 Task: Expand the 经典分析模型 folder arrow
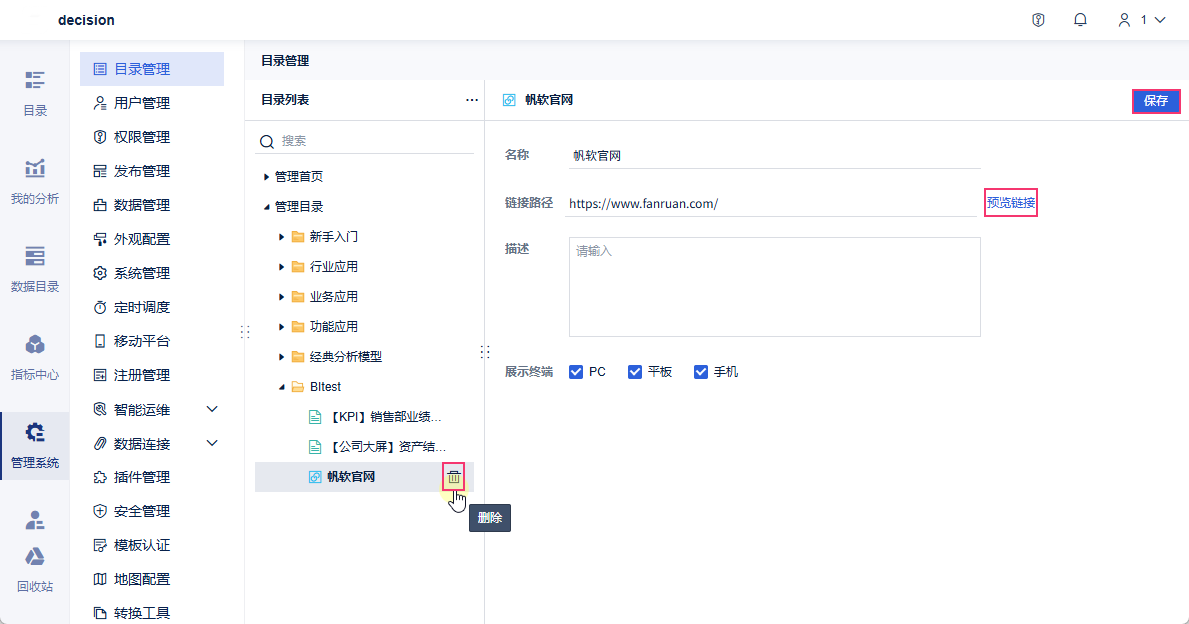tap(281, 357)
